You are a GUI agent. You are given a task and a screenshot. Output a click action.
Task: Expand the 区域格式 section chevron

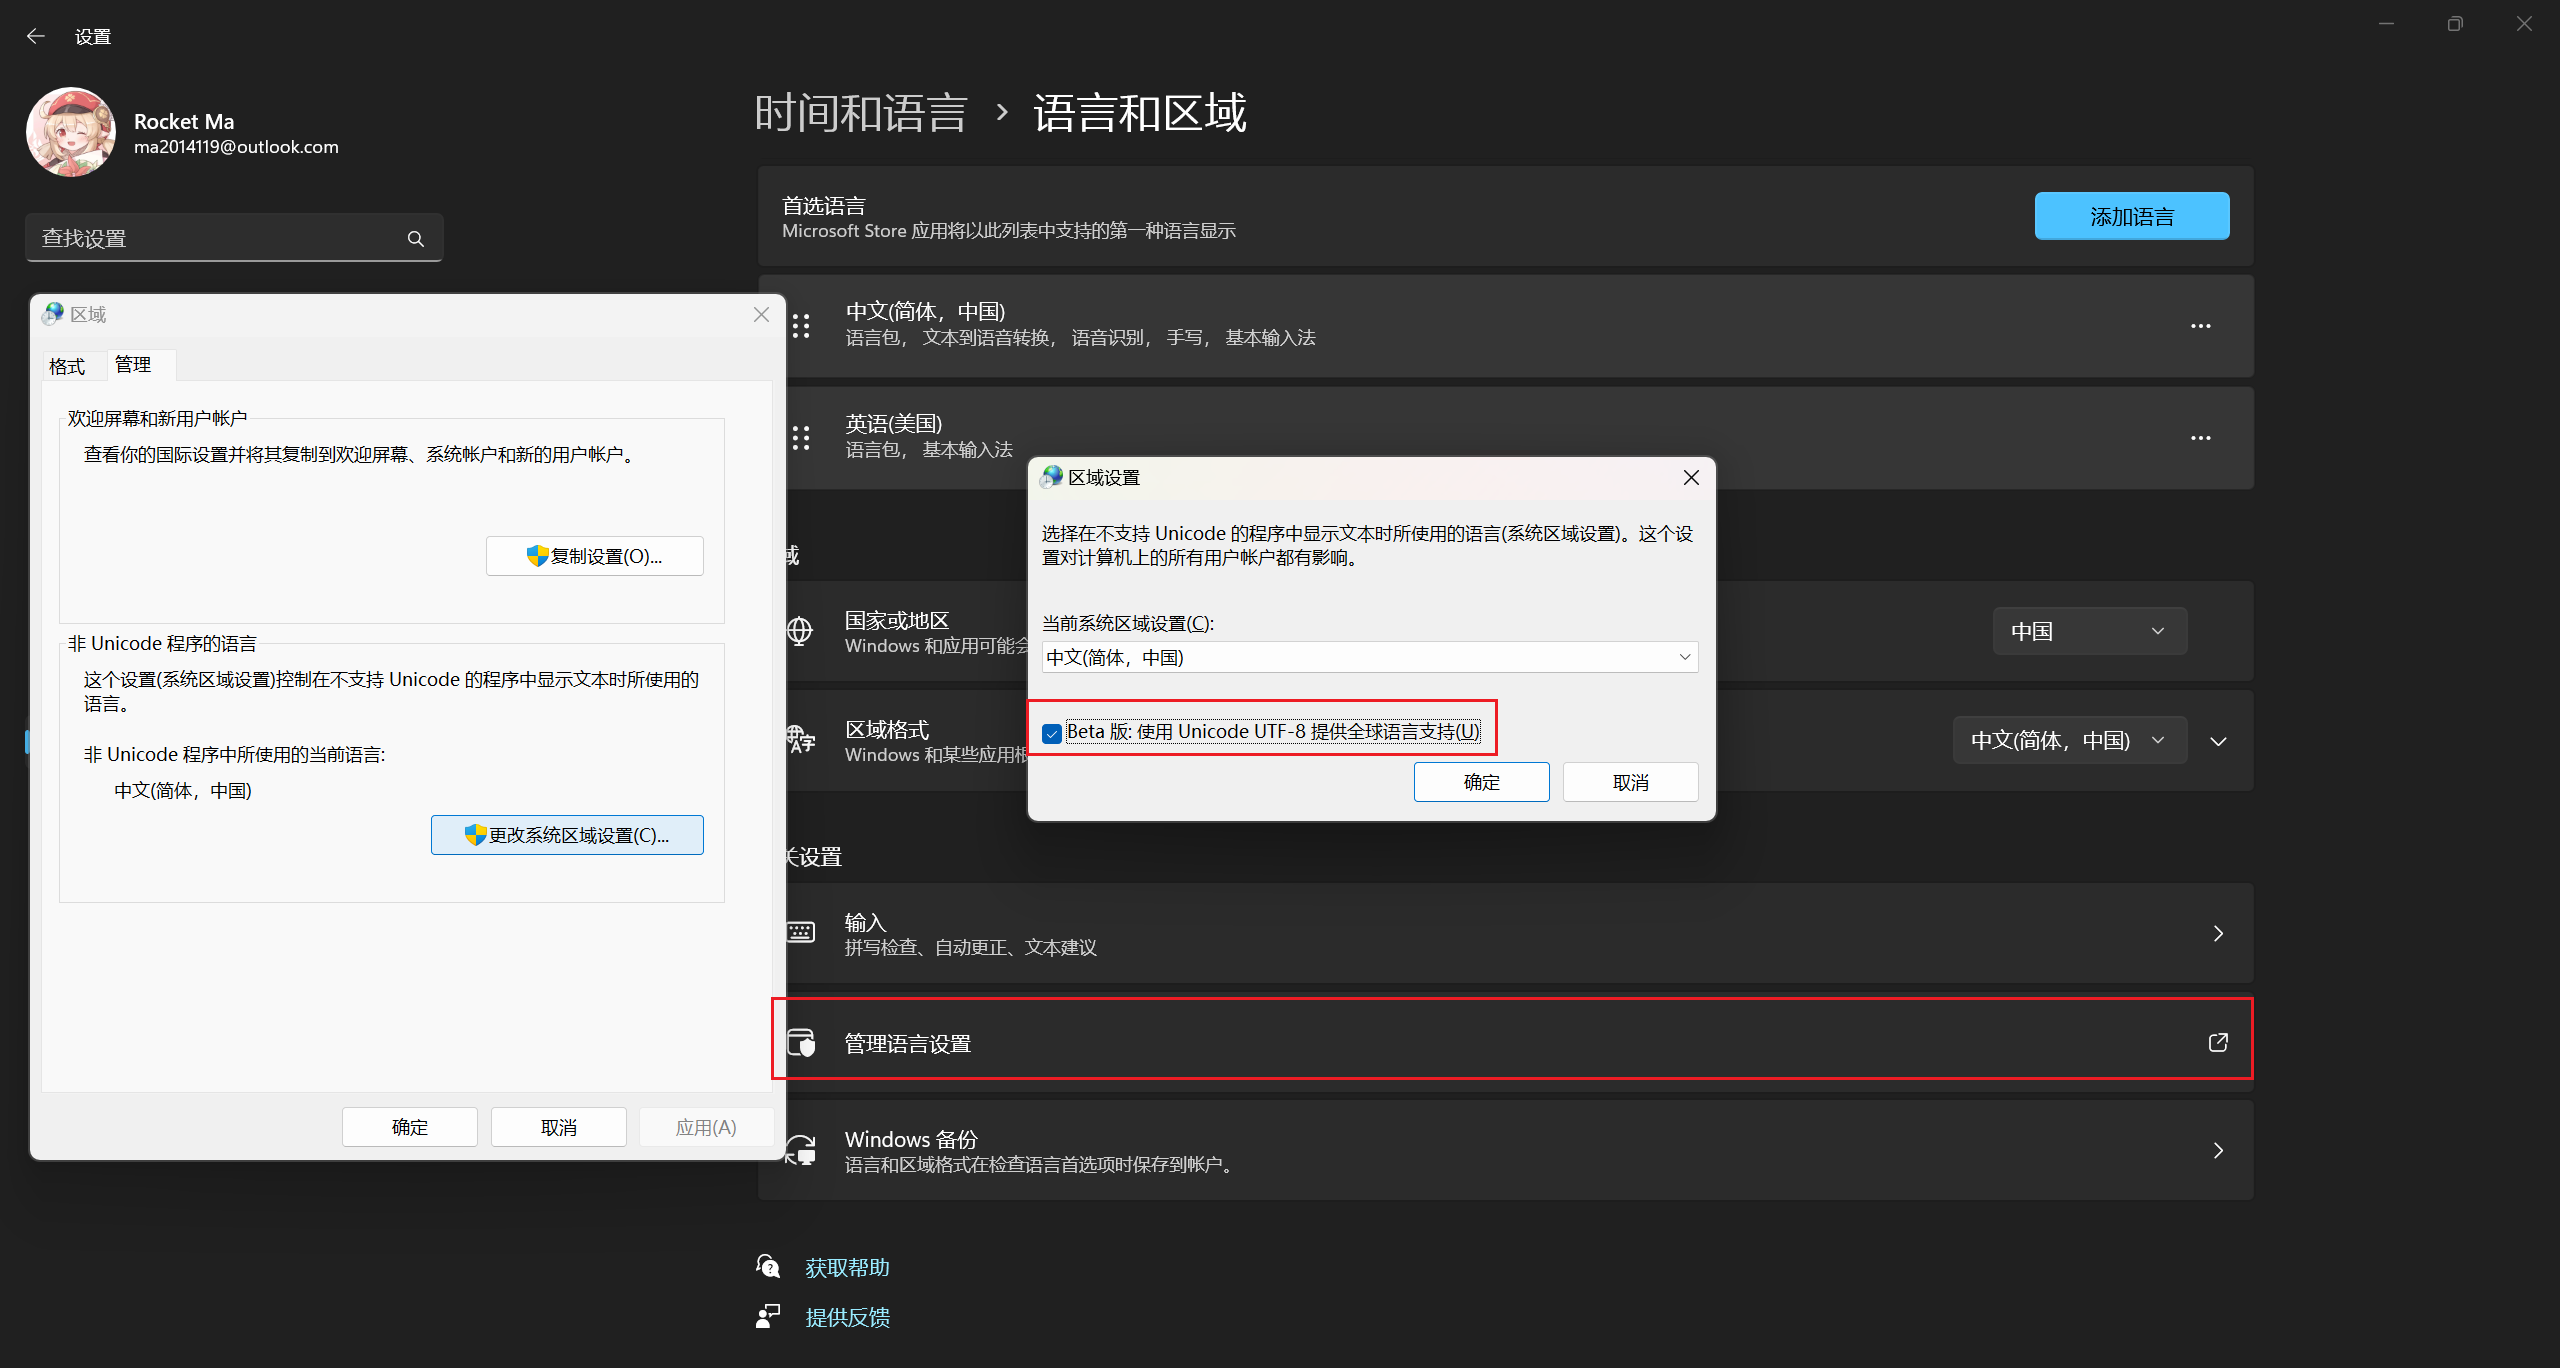[x=2218, y=741]
